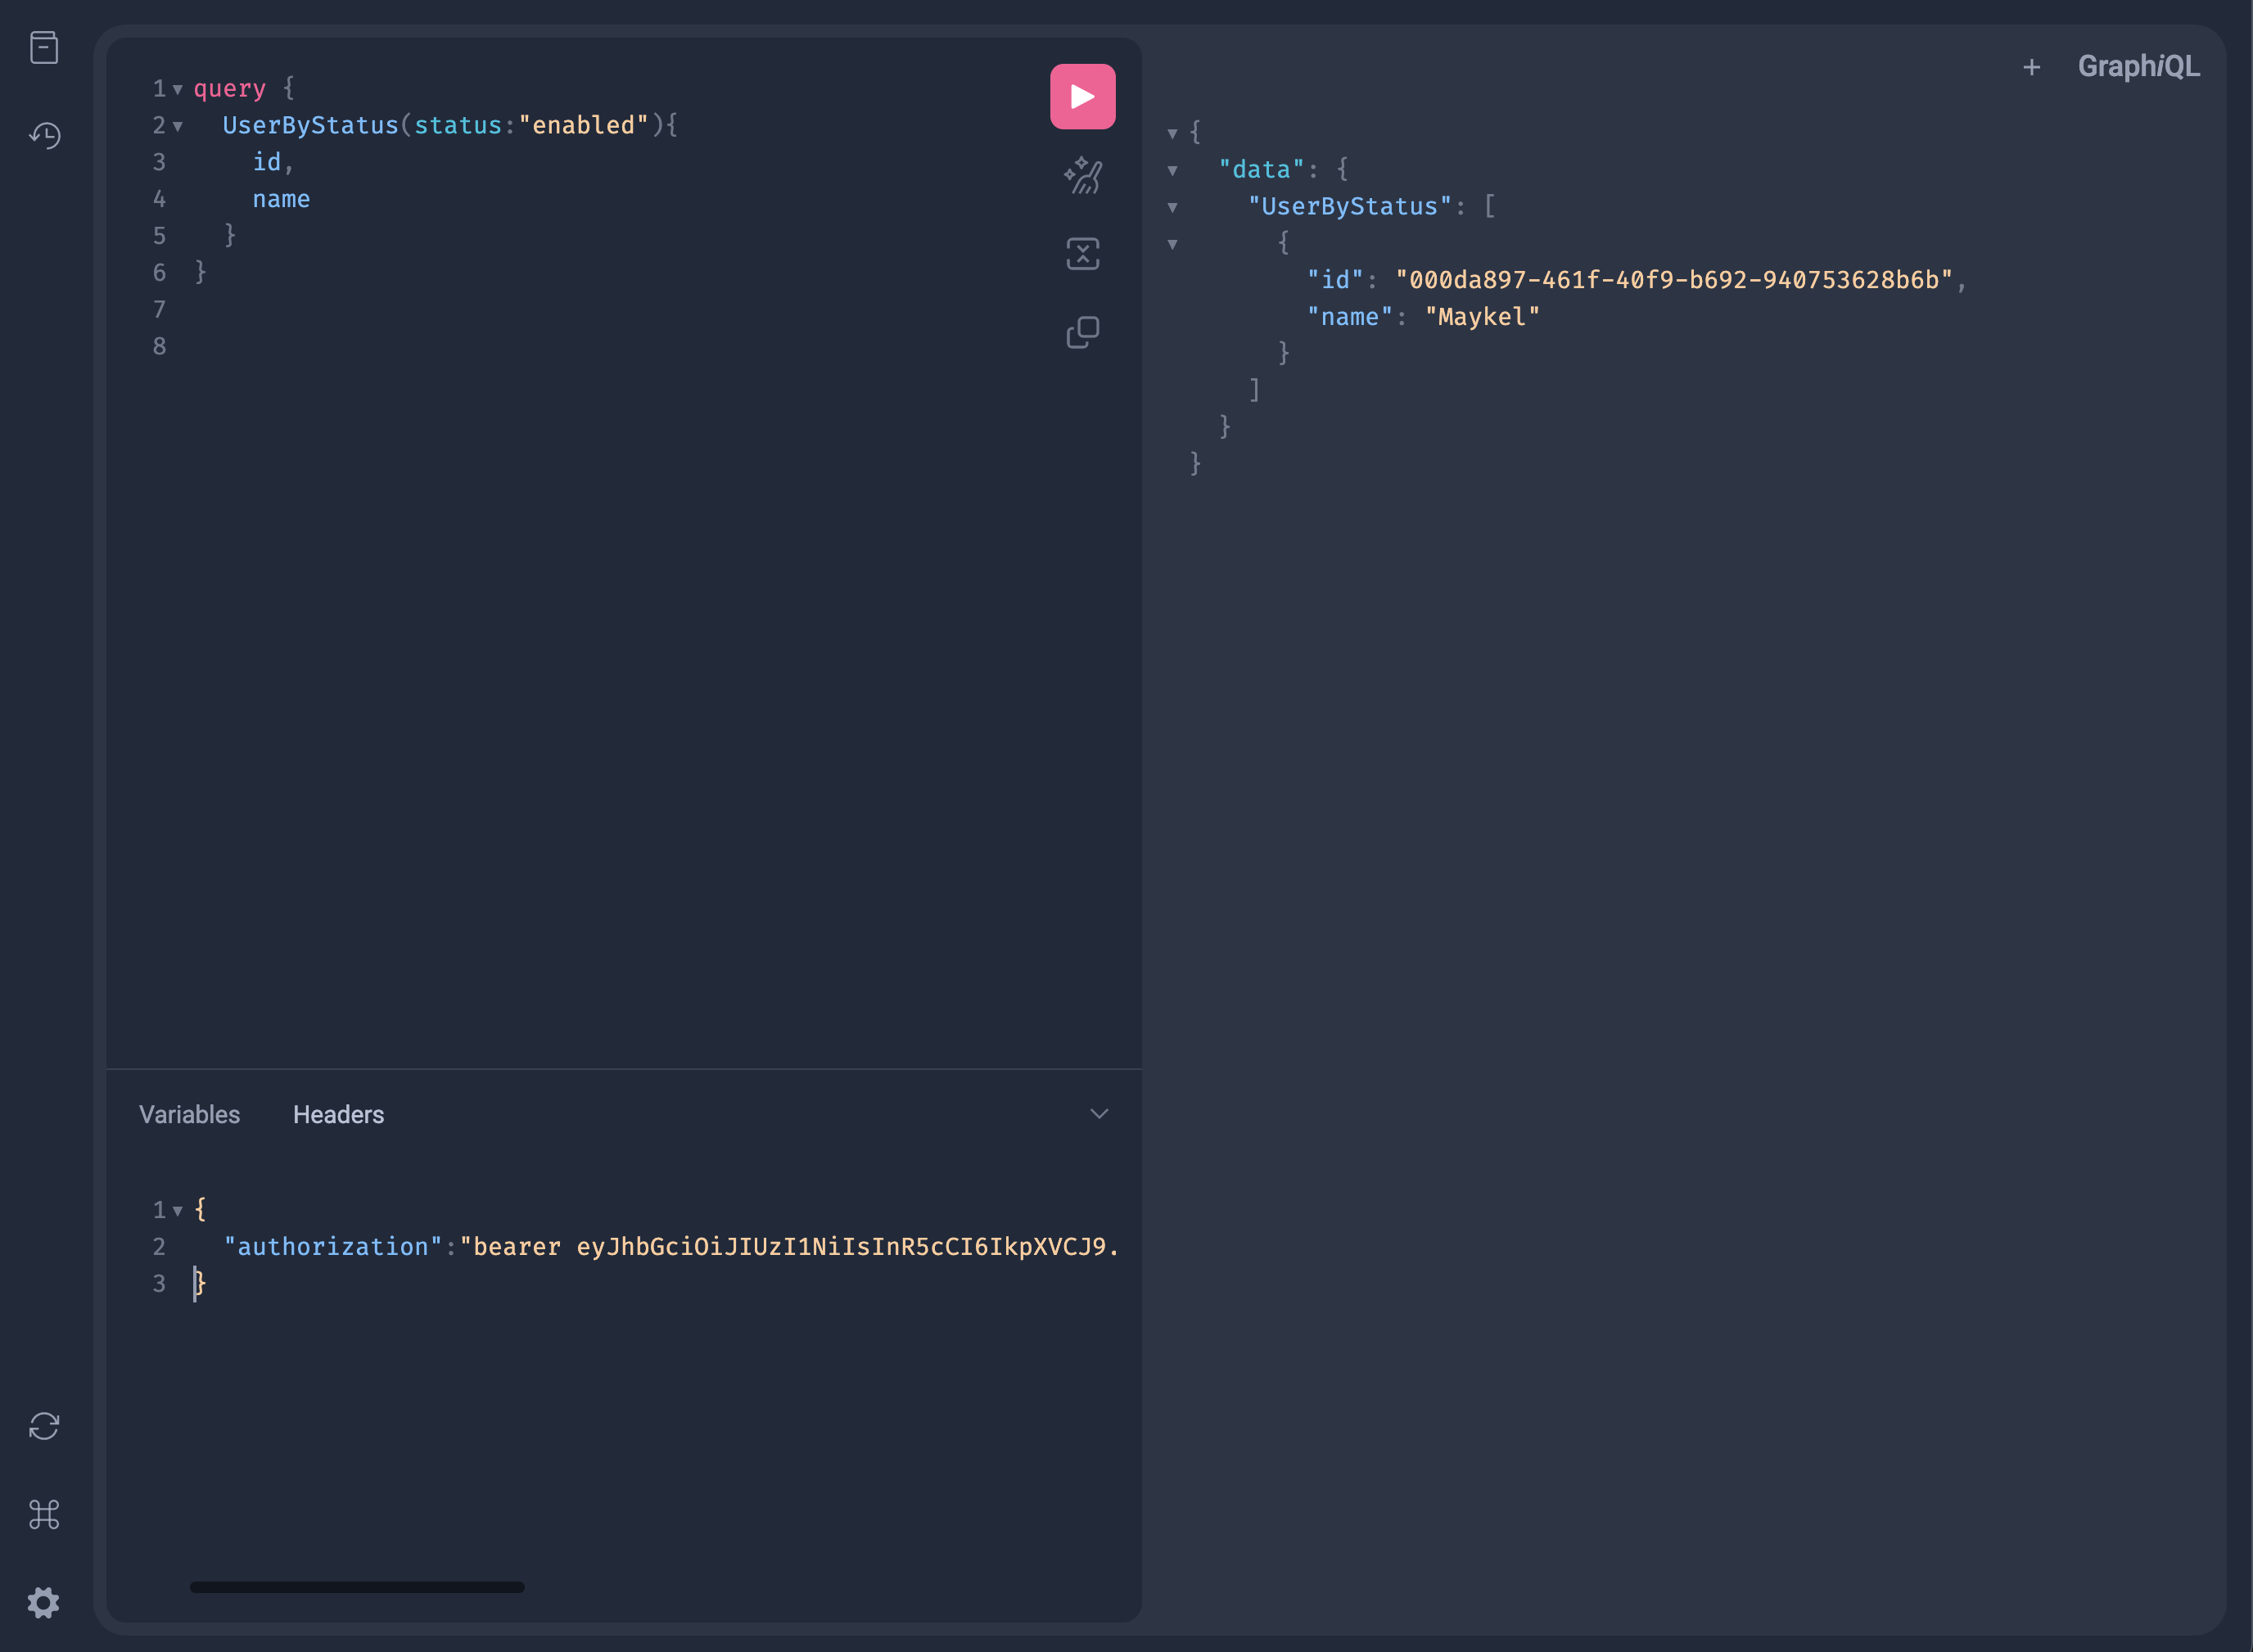Select the Headers tab
This screenshot has height=1652, width=2253.
[338, 1114]
